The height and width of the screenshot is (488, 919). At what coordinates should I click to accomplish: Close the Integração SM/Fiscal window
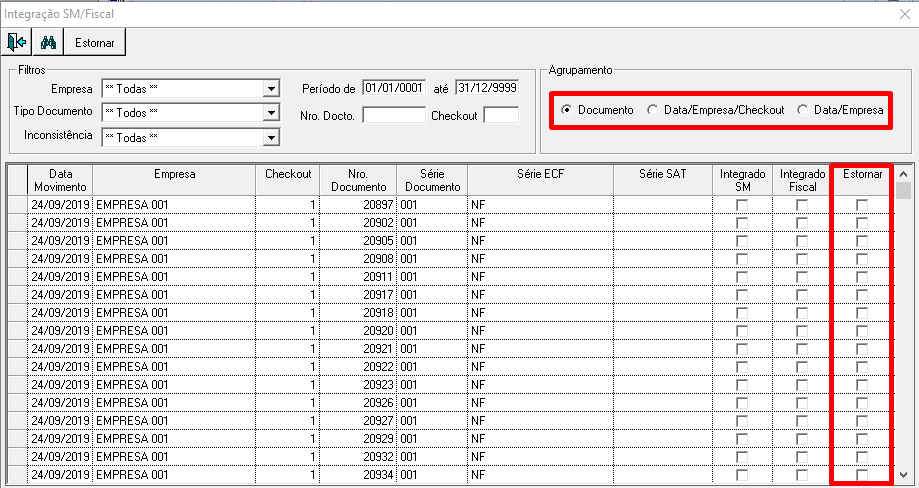(x=904, y=14)
